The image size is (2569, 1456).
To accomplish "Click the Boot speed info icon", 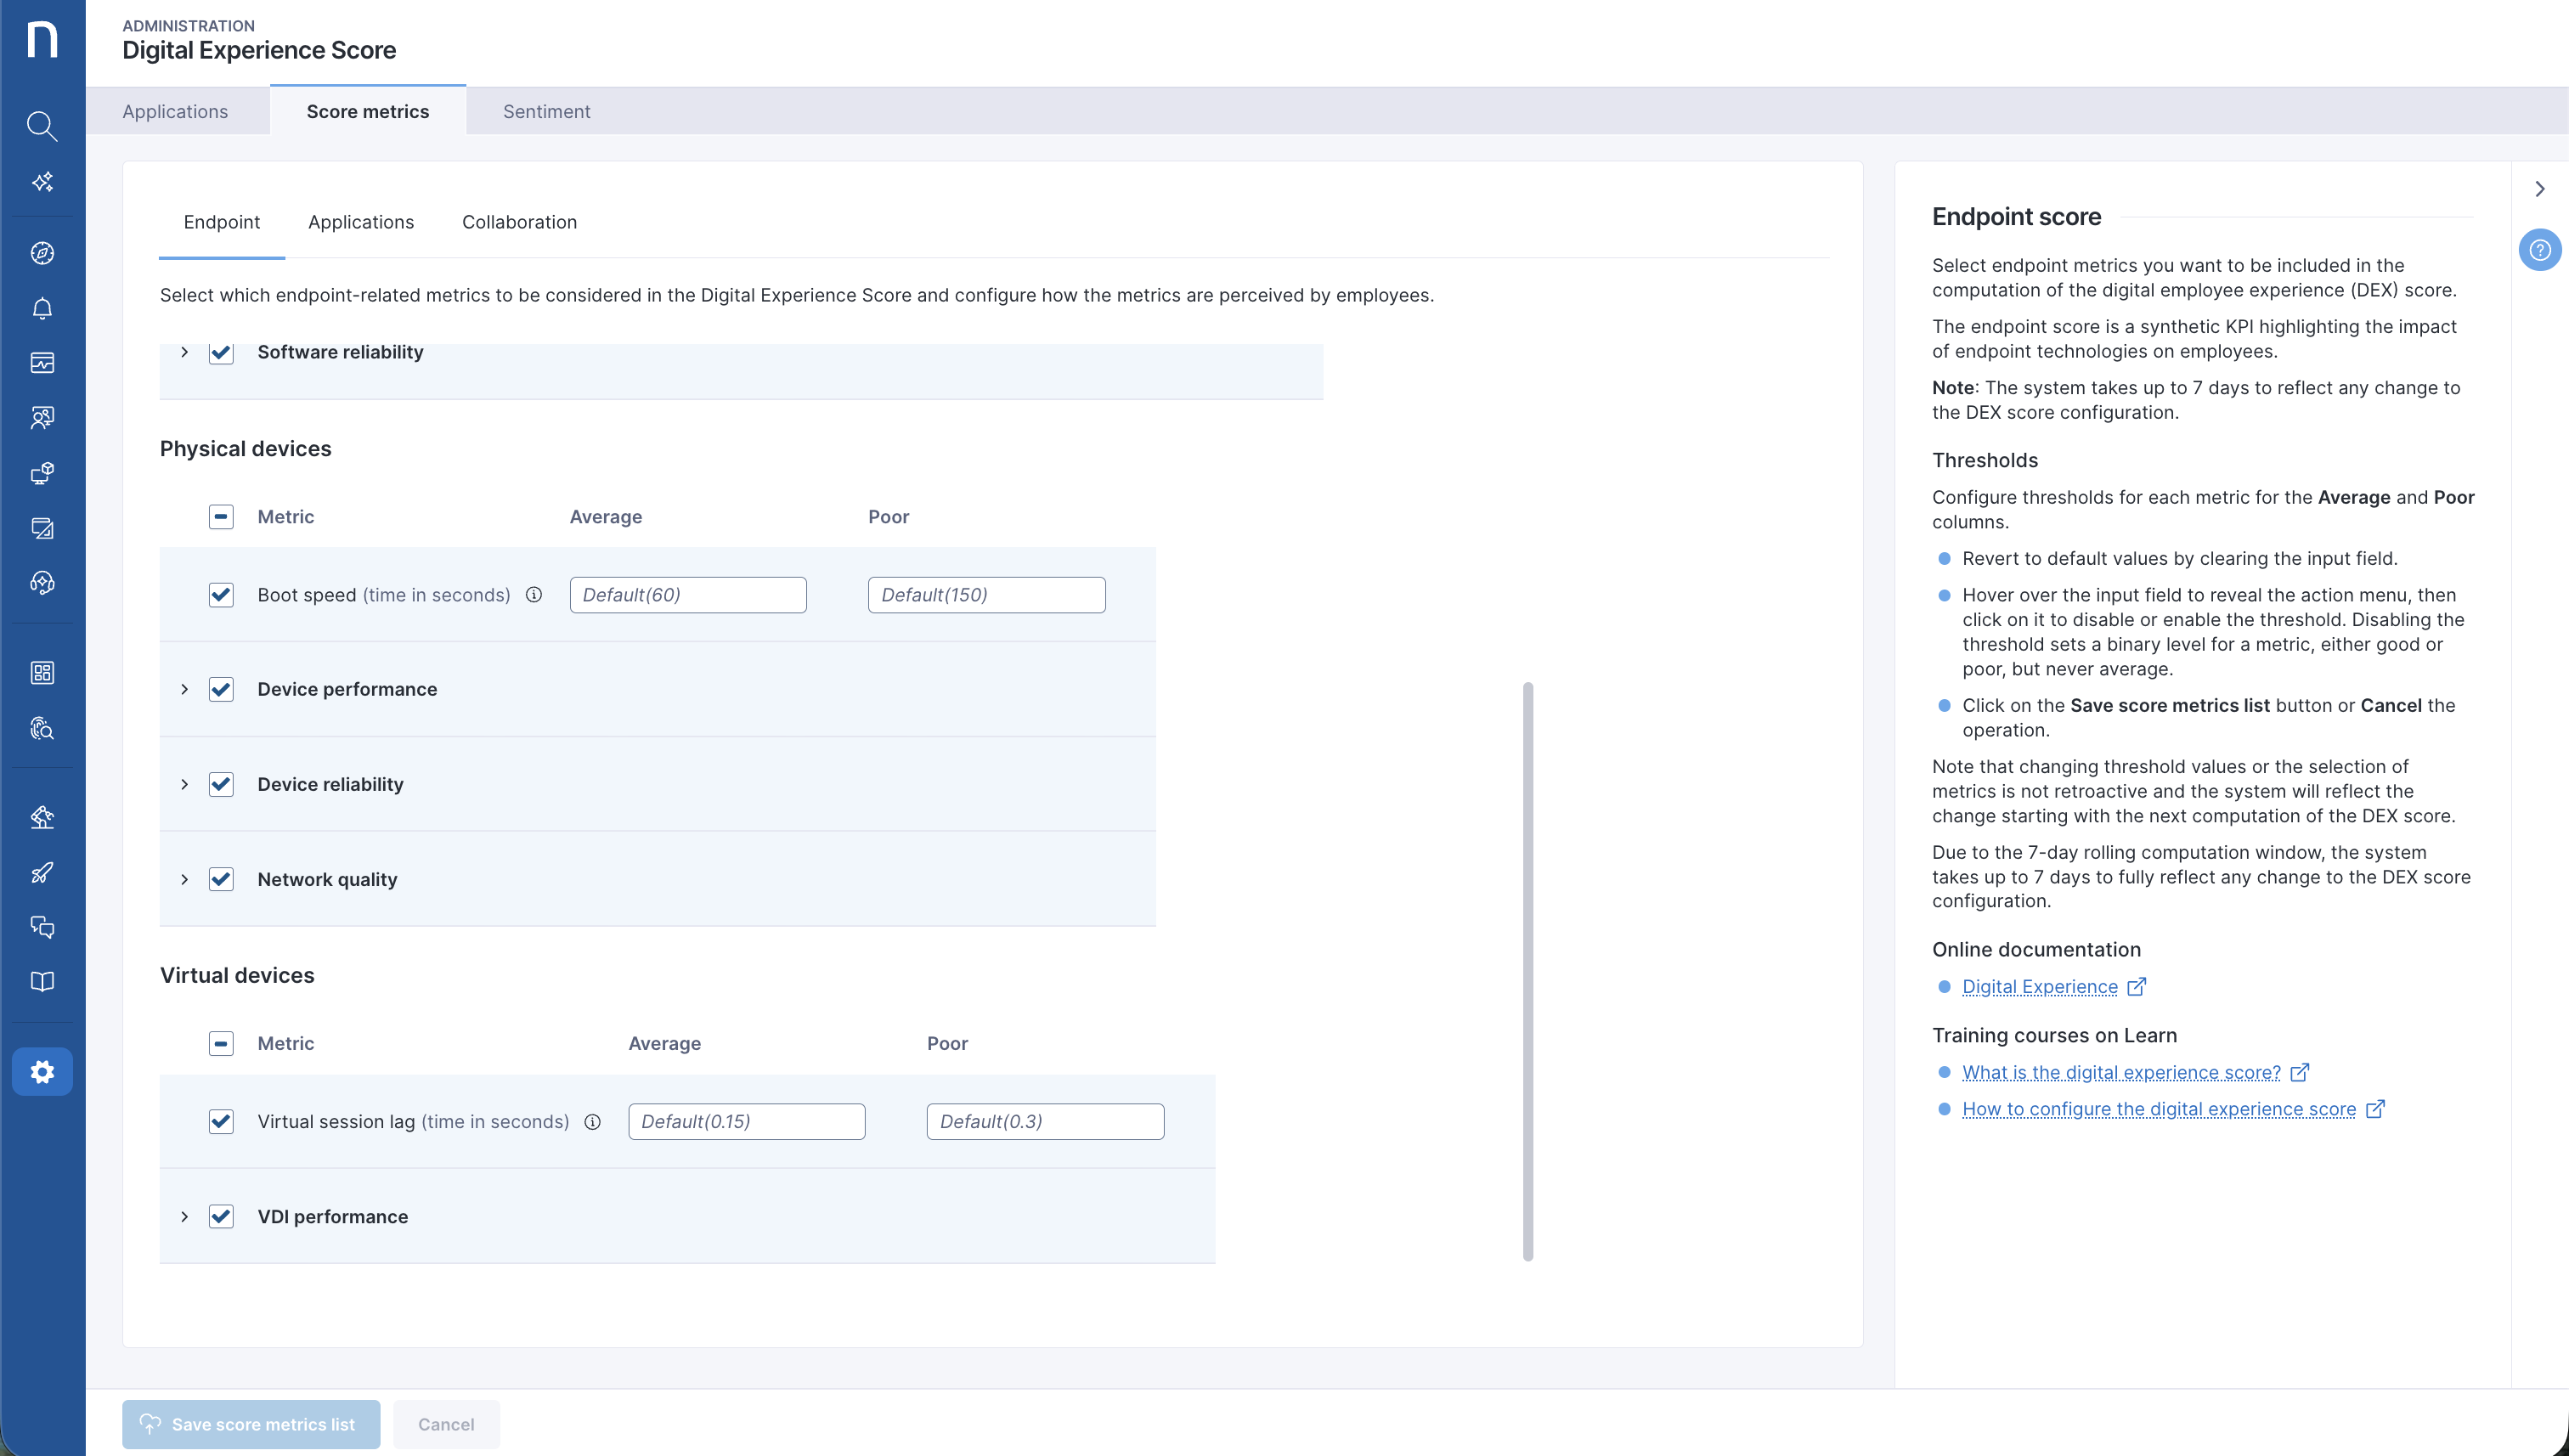I will pyautogui.click(x=534, y=595).
